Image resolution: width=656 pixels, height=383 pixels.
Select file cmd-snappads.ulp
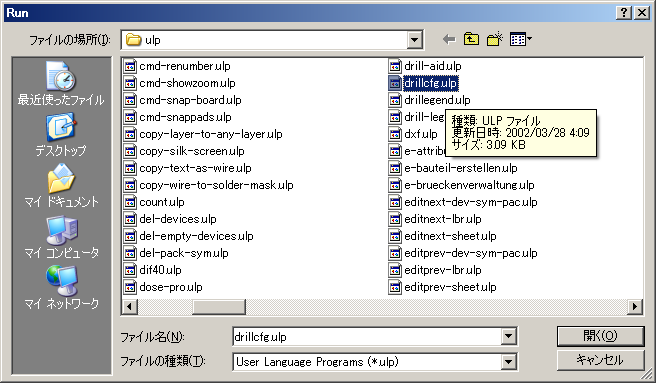(178, 117)
